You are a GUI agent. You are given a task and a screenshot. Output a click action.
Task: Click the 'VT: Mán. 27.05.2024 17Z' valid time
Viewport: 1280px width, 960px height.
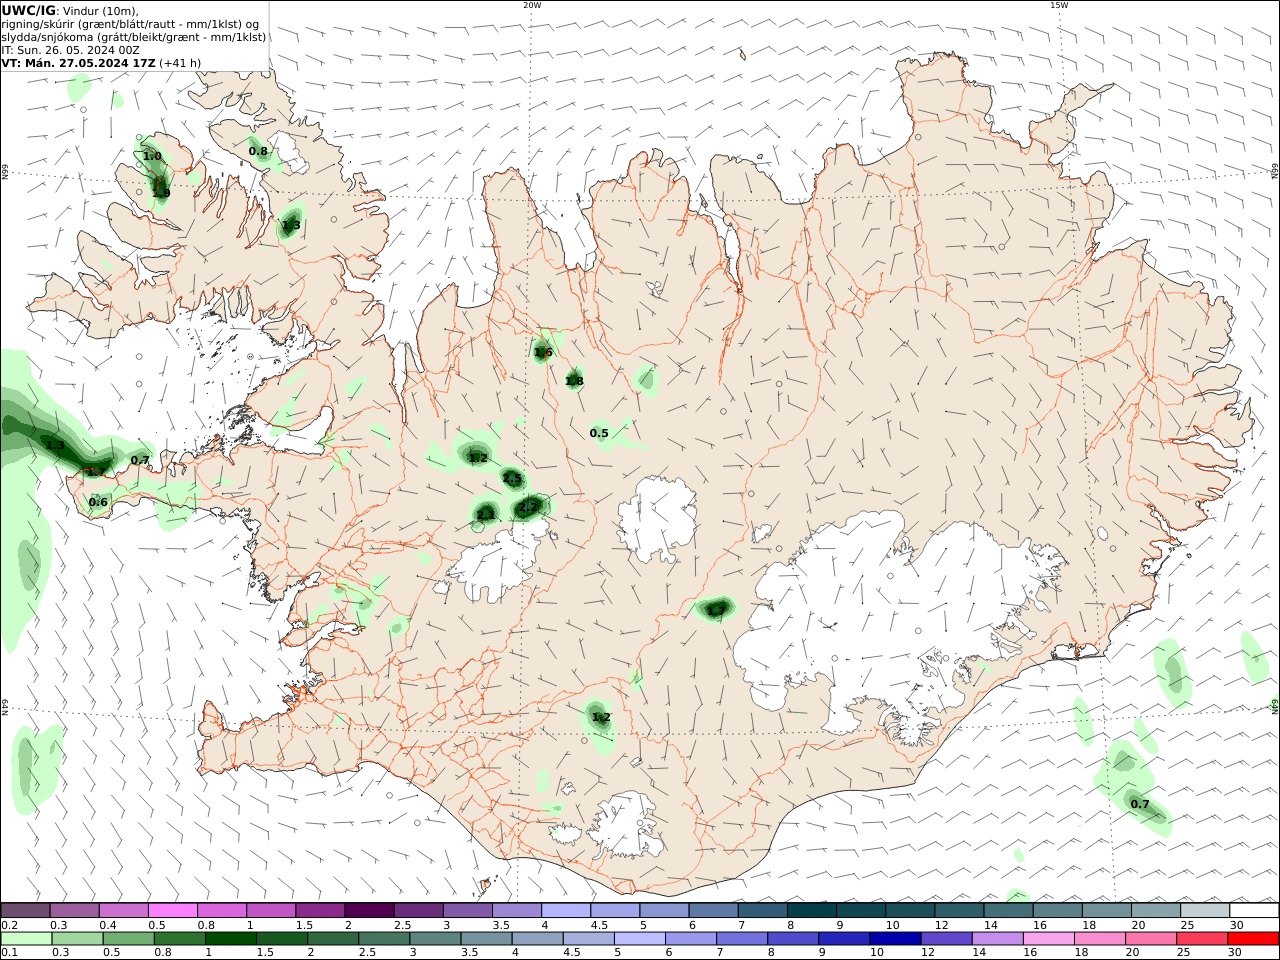(x=79, y=63)
